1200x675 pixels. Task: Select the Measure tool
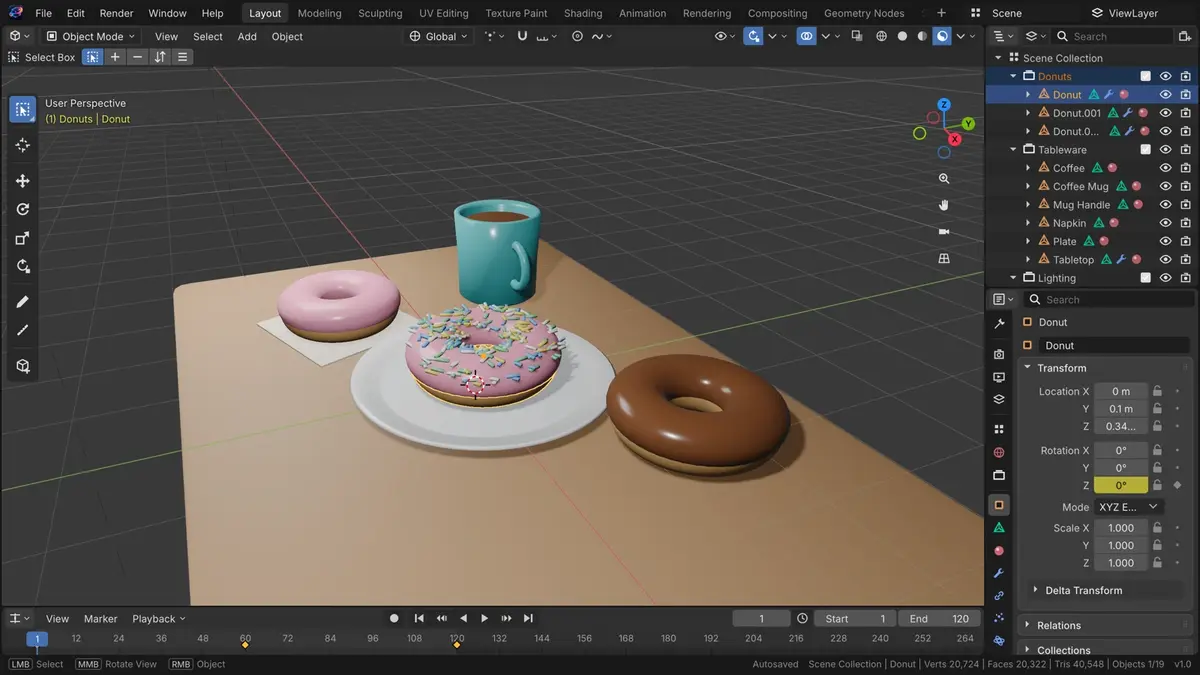(x=23, y=330)
